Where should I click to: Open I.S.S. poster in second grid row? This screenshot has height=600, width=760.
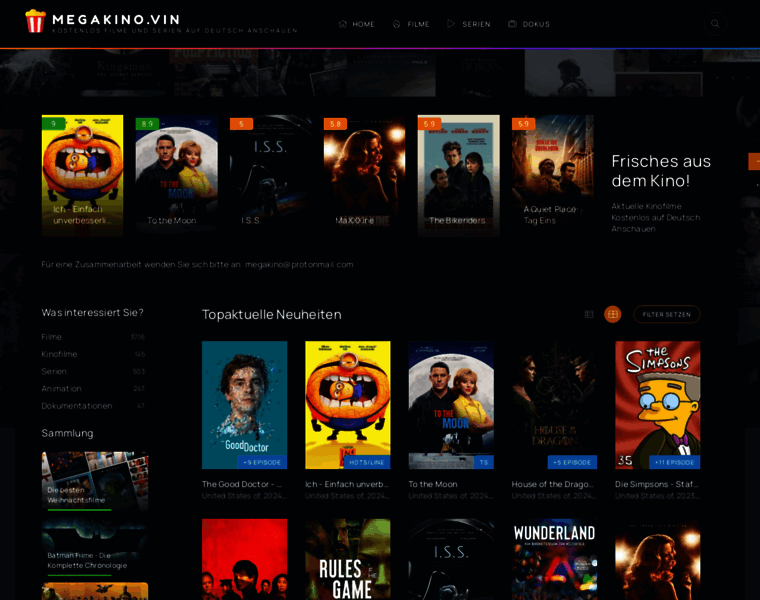(451, 559)
